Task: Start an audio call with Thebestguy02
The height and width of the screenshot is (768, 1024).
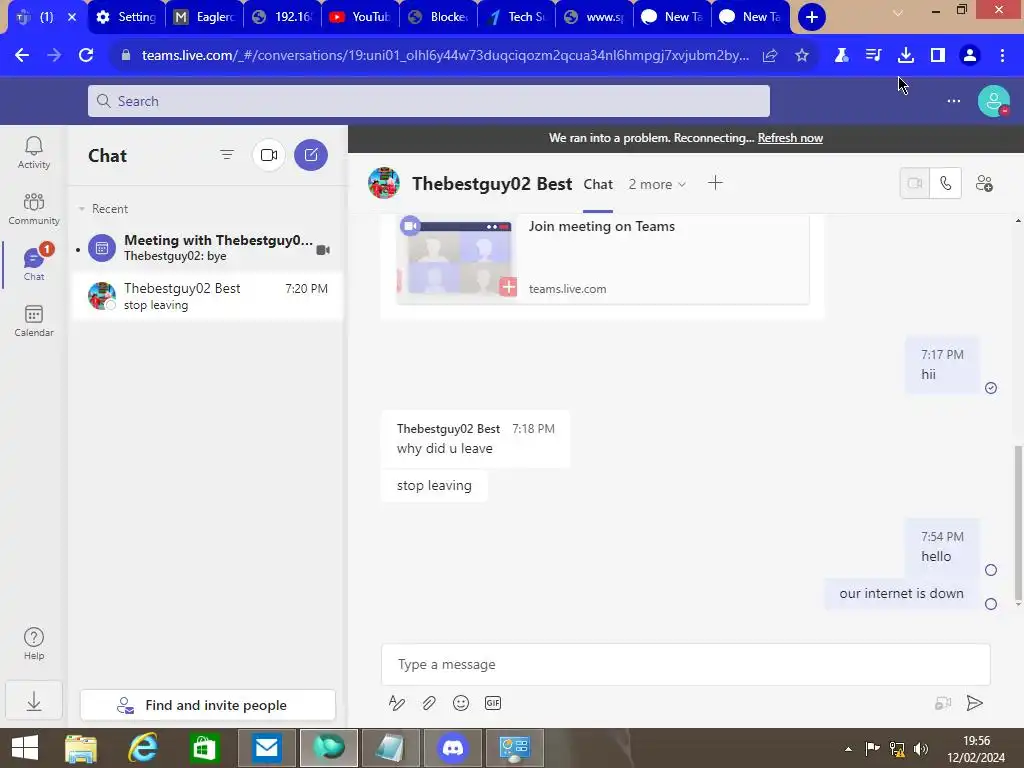Action: [x=946, y=184]
